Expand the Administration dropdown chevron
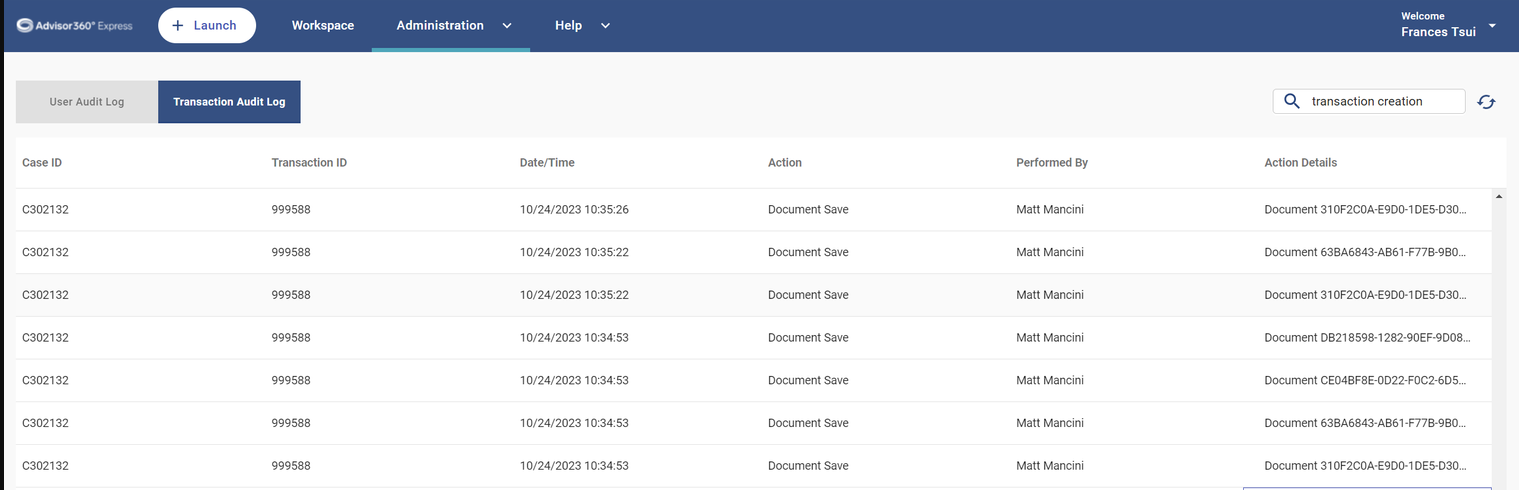This screenshot has width=1519, height=490. [x=506, y=26]
